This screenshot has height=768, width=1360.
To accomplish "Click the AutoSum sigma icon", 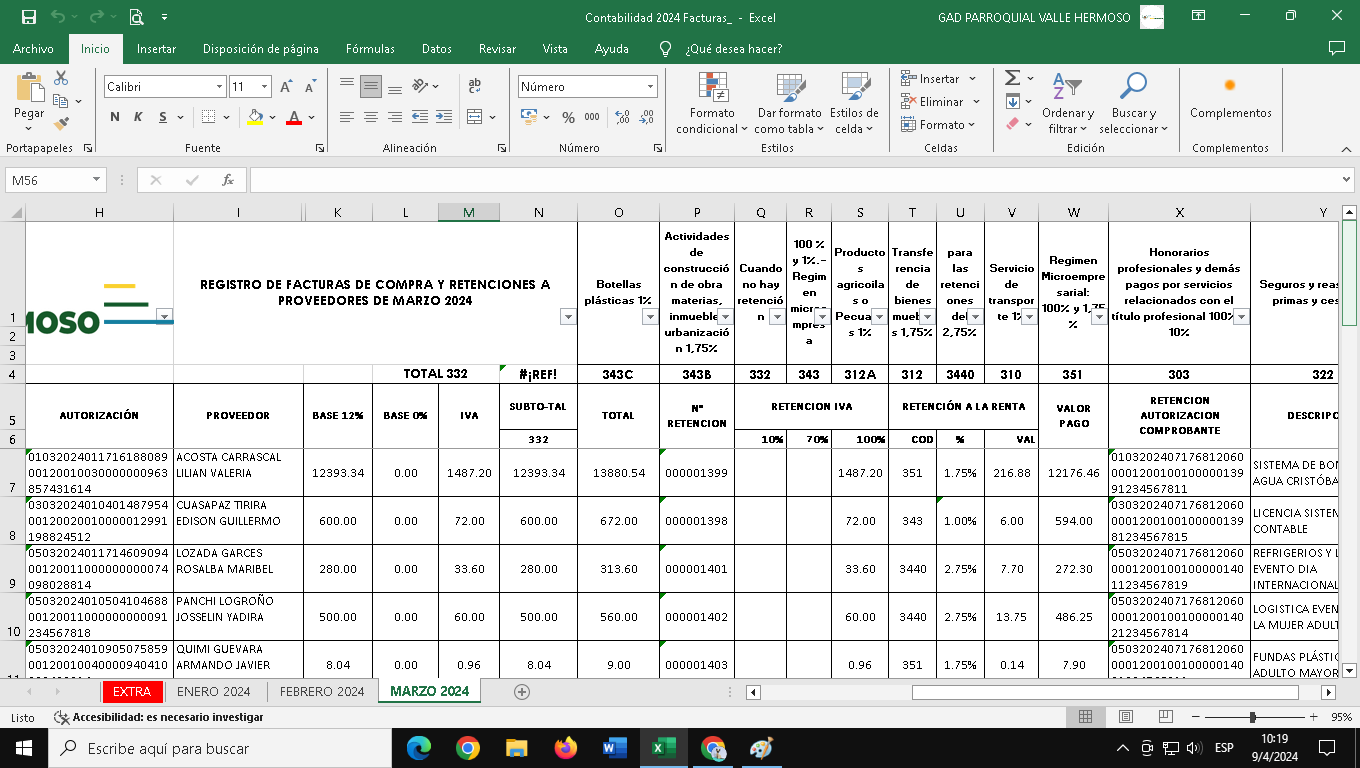I will coord(1012,78).
